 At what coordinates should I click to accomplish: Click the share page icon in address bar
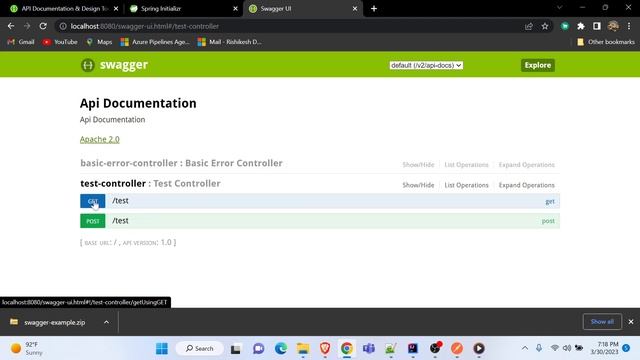coord(529,26)
